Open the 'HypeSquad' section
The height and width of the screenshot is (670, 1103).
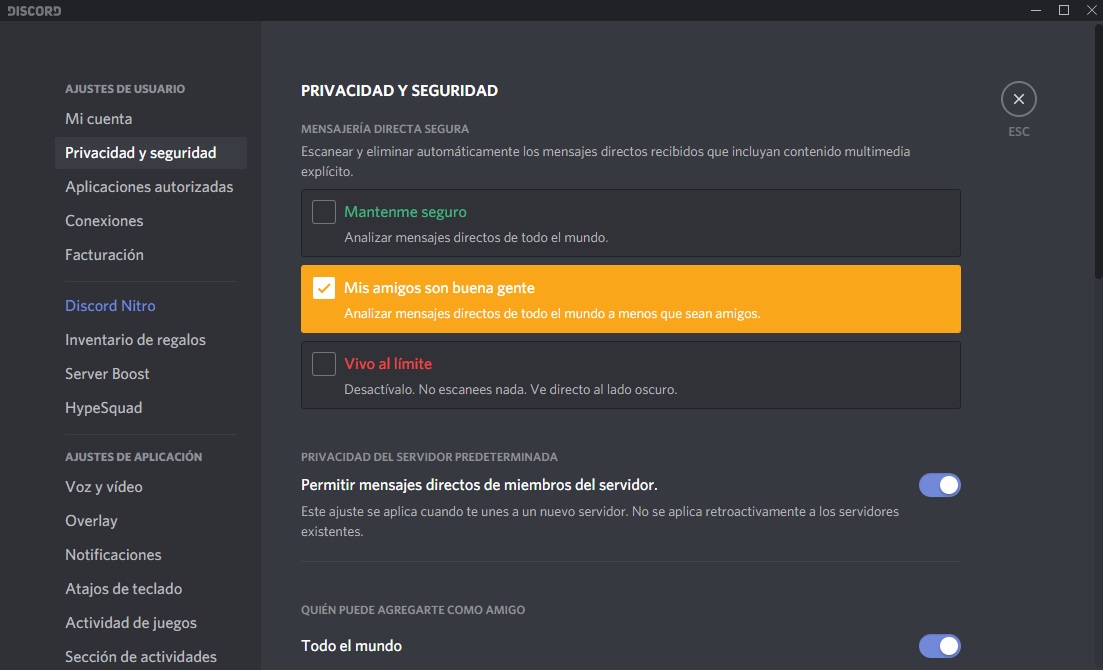(103, 408)
